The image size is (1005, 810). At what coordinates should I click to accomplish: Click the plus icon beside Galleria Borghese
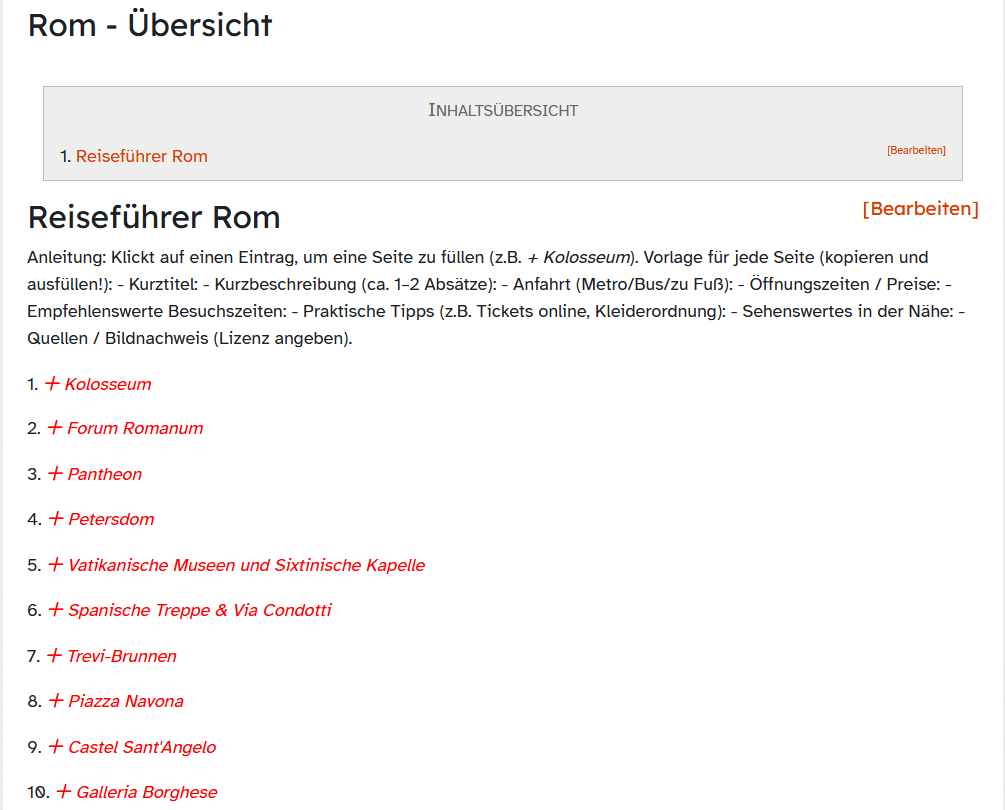(x=64, y=792)
